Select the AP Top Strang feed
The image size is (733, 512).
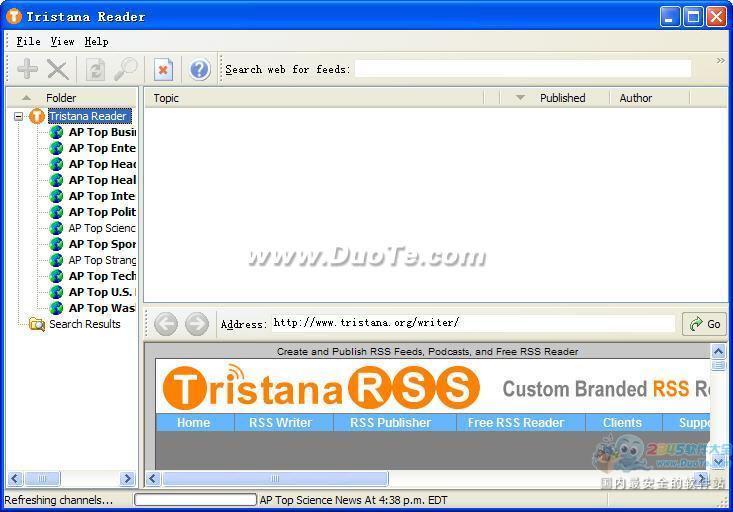pyautogui.click(x=102, y=260)
